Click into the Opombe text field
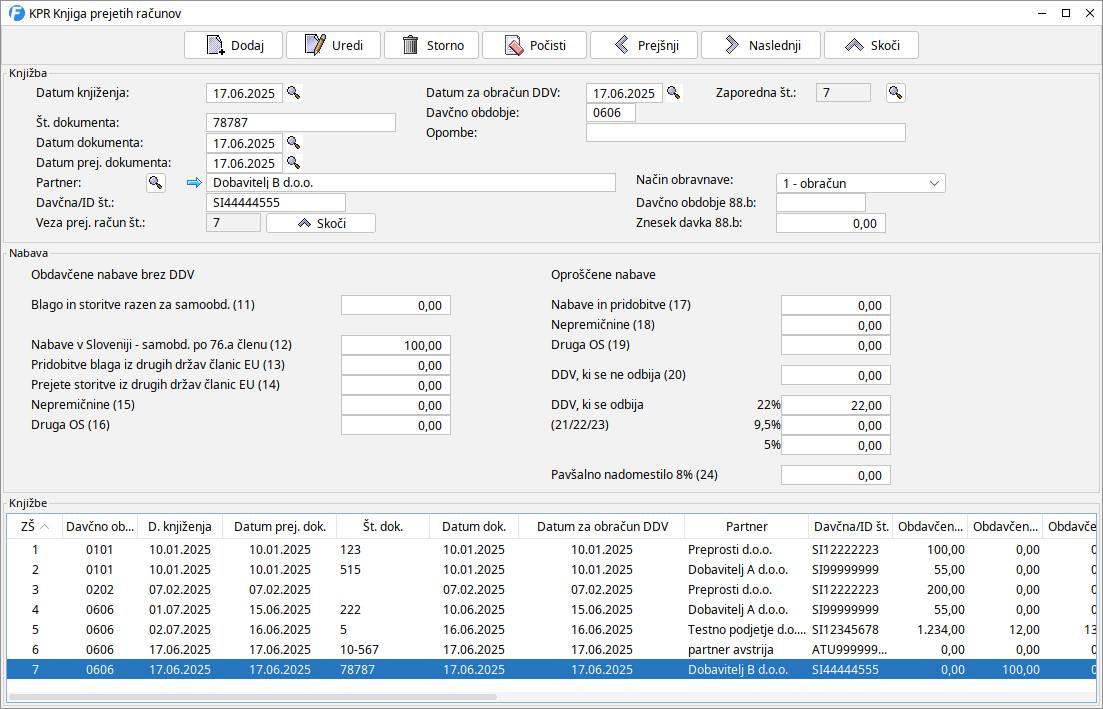Image resolution: width=1103 pixels, height=709 pixels. (745, 133)
